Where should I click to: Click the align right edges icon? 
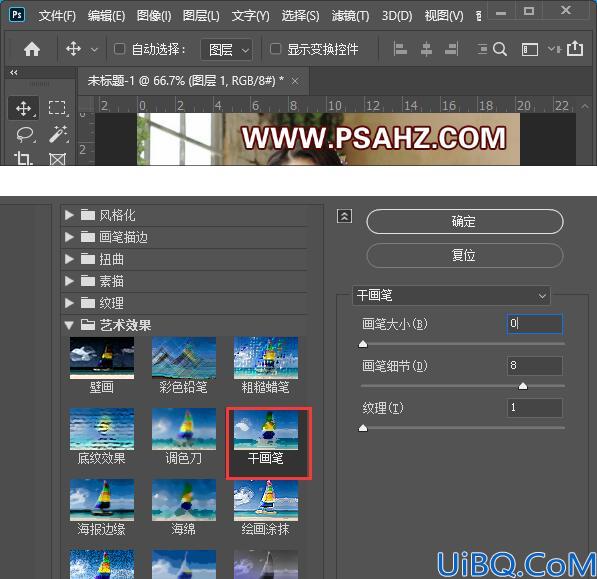(451, 49)
